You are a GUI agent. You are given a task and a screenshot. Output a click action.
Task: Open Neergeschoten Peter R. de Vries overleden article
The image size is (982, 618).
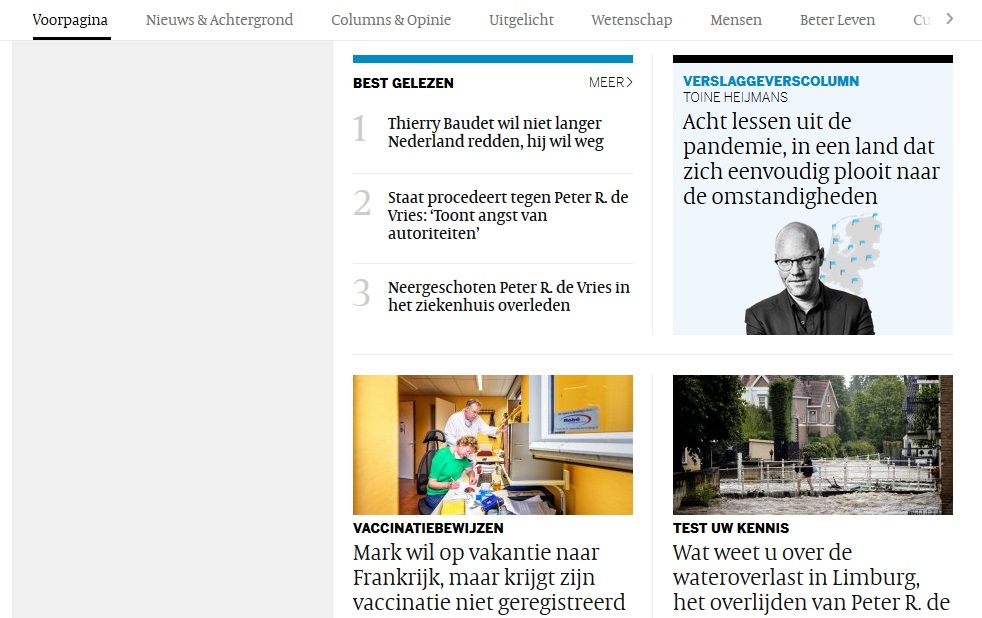[509, 296]
